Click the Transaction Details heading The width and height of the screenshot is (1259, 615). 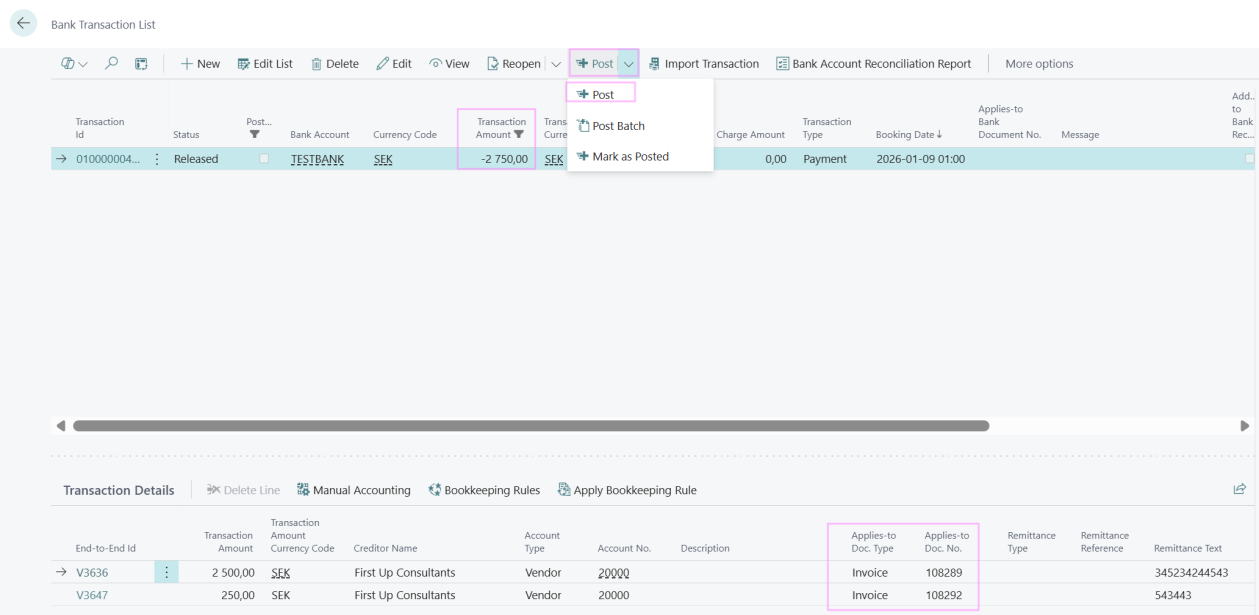pyautogui.click(x=119, y=490)
